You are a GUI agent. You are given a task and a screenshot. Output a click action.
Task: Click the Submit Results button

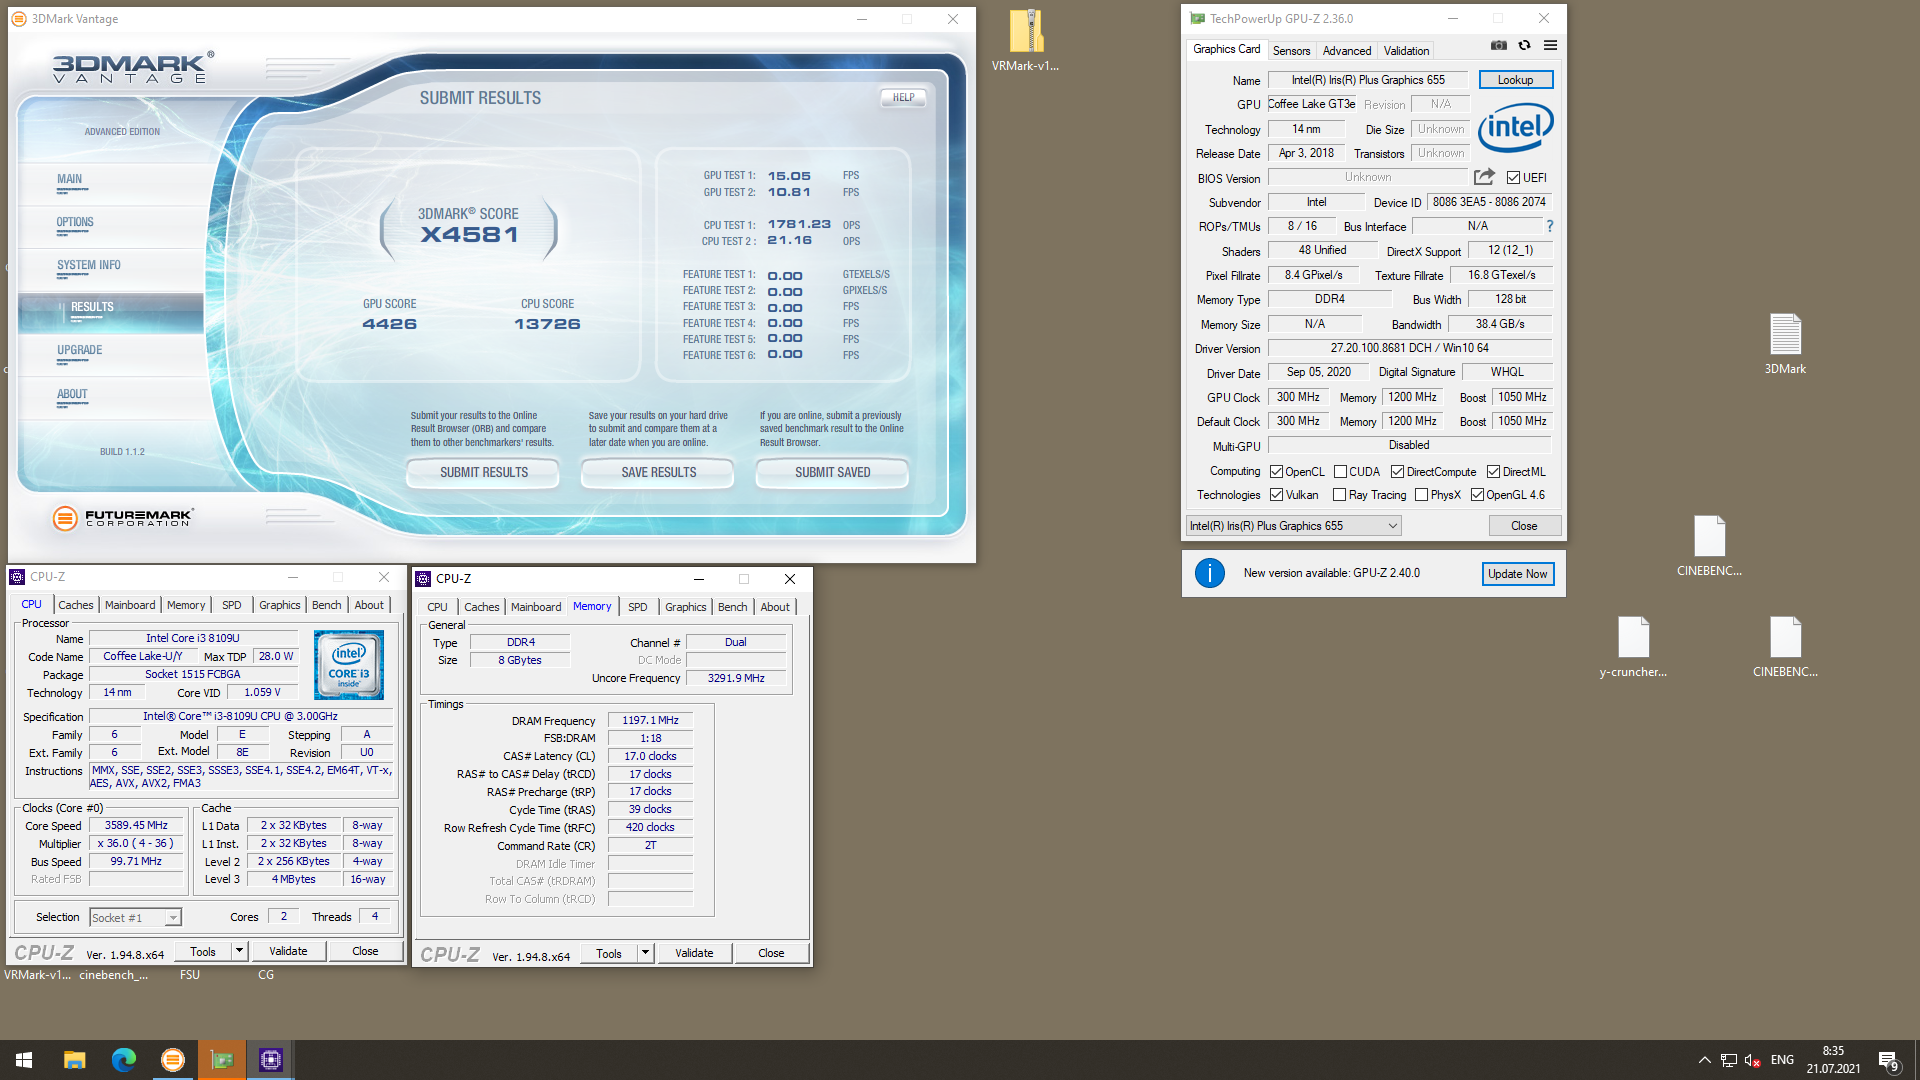483,472
